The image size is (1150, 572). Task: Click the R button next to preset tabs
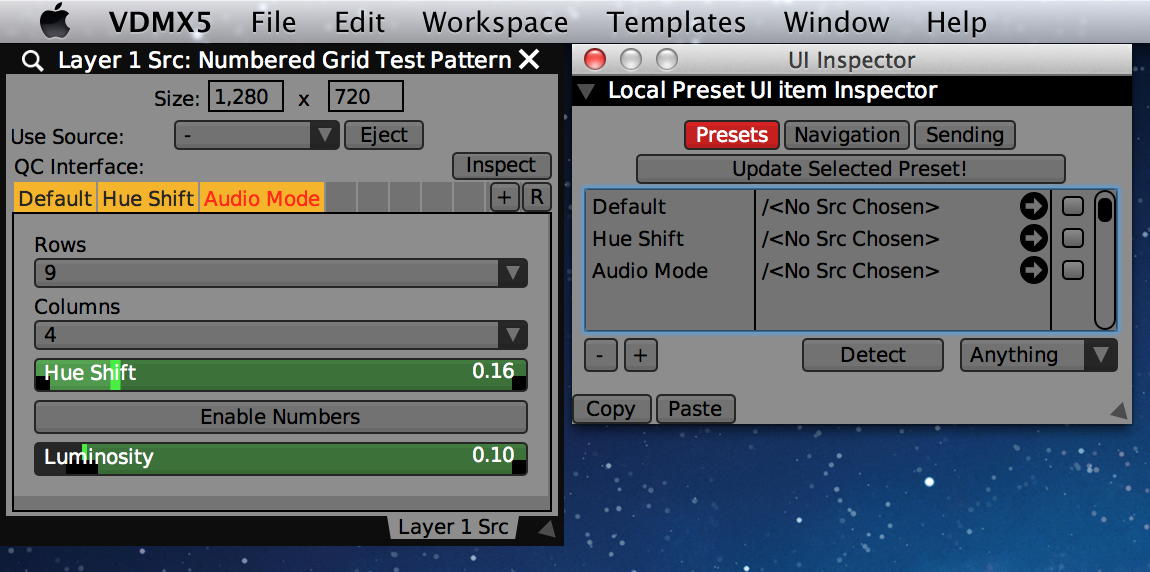tap(537, 197)
